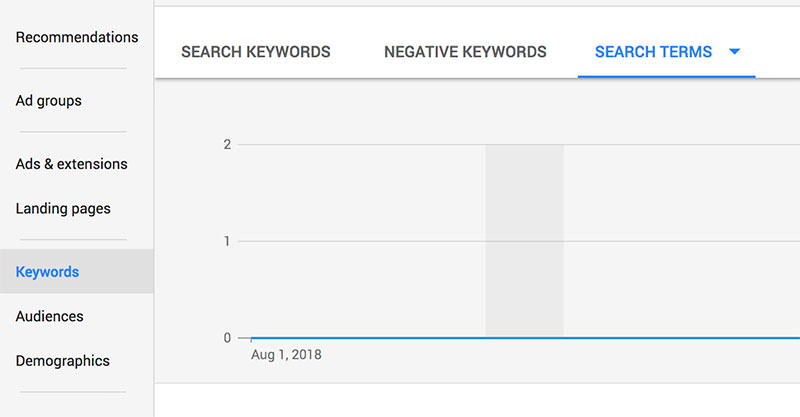Image resolution: width=800 pixels, height=417 pixels.
Task: Click the y-axis label 0
Action: (x=227, y=337)
